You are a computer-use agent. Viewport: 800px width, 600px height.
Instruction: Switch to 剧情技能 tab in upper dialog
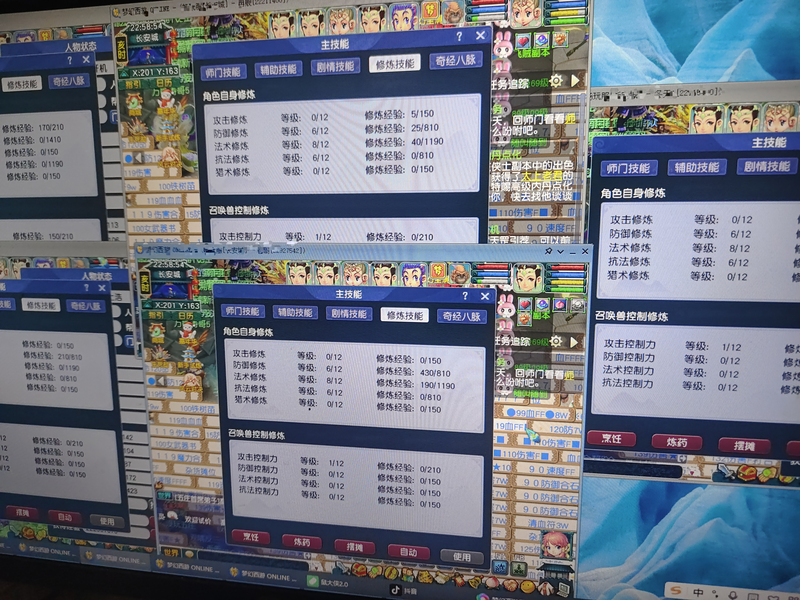tap(335, 67)
